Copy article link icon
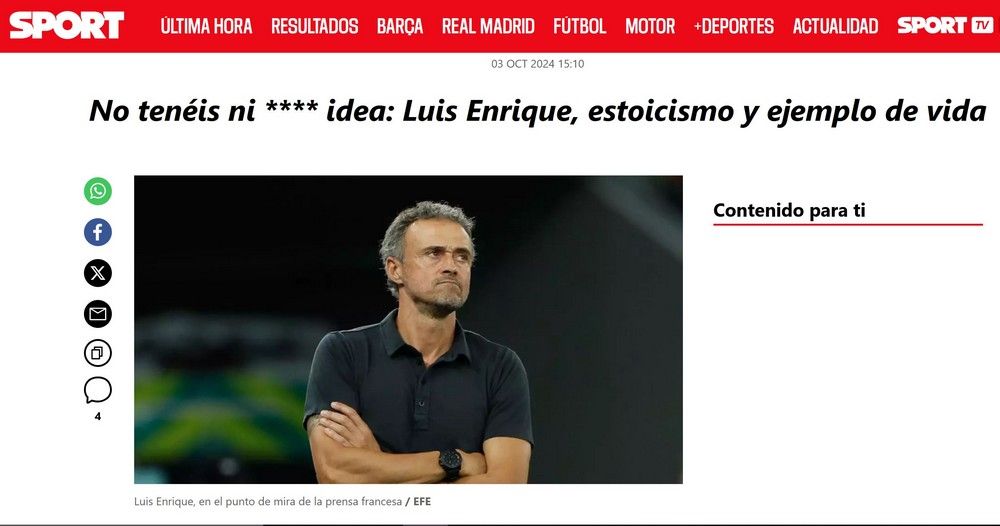1000x526 pixels. pos(98,353)
